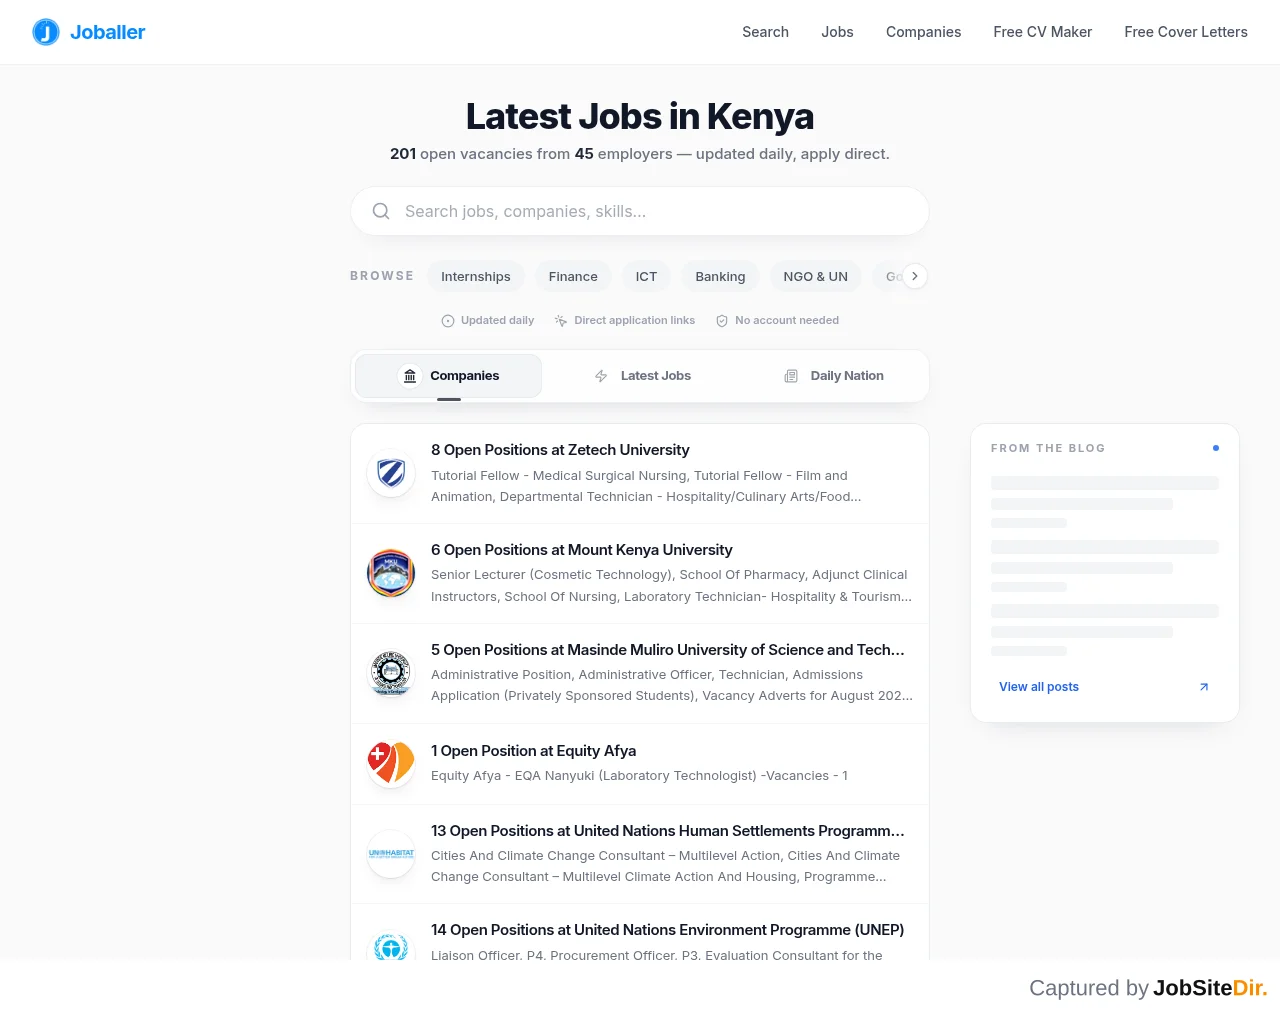Click the newspaper icon beside Daily Nation
The height and width of the screenshot is (1018, 1280).
pyautogui.click(x=791, y=376)
